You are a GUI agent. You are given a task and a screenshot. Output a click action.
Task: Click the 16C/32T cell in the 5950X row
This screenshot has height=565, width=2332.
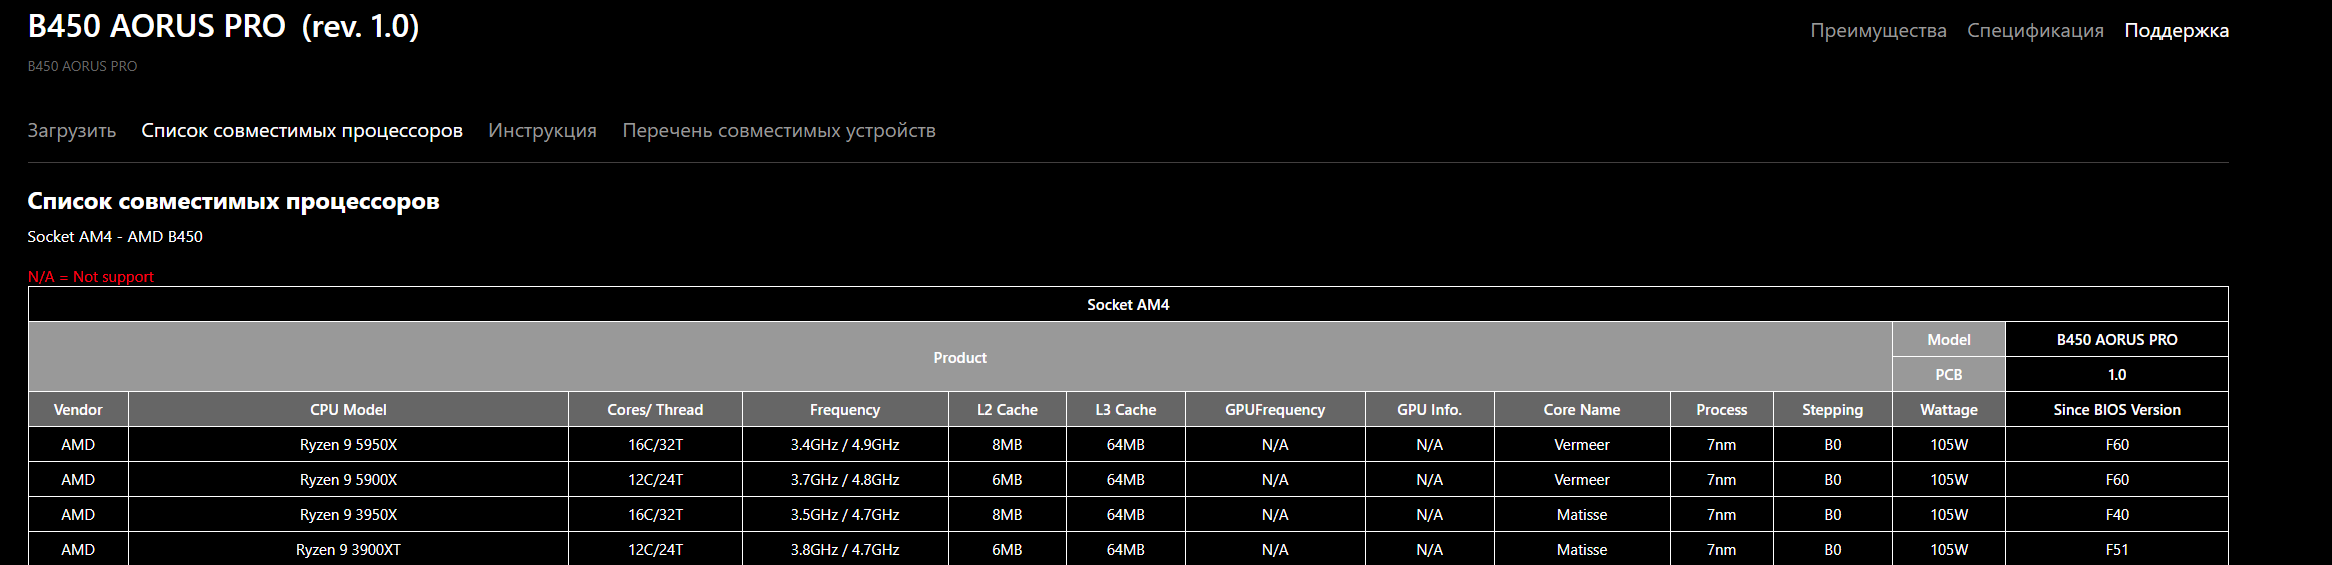[x=655, y=445]
